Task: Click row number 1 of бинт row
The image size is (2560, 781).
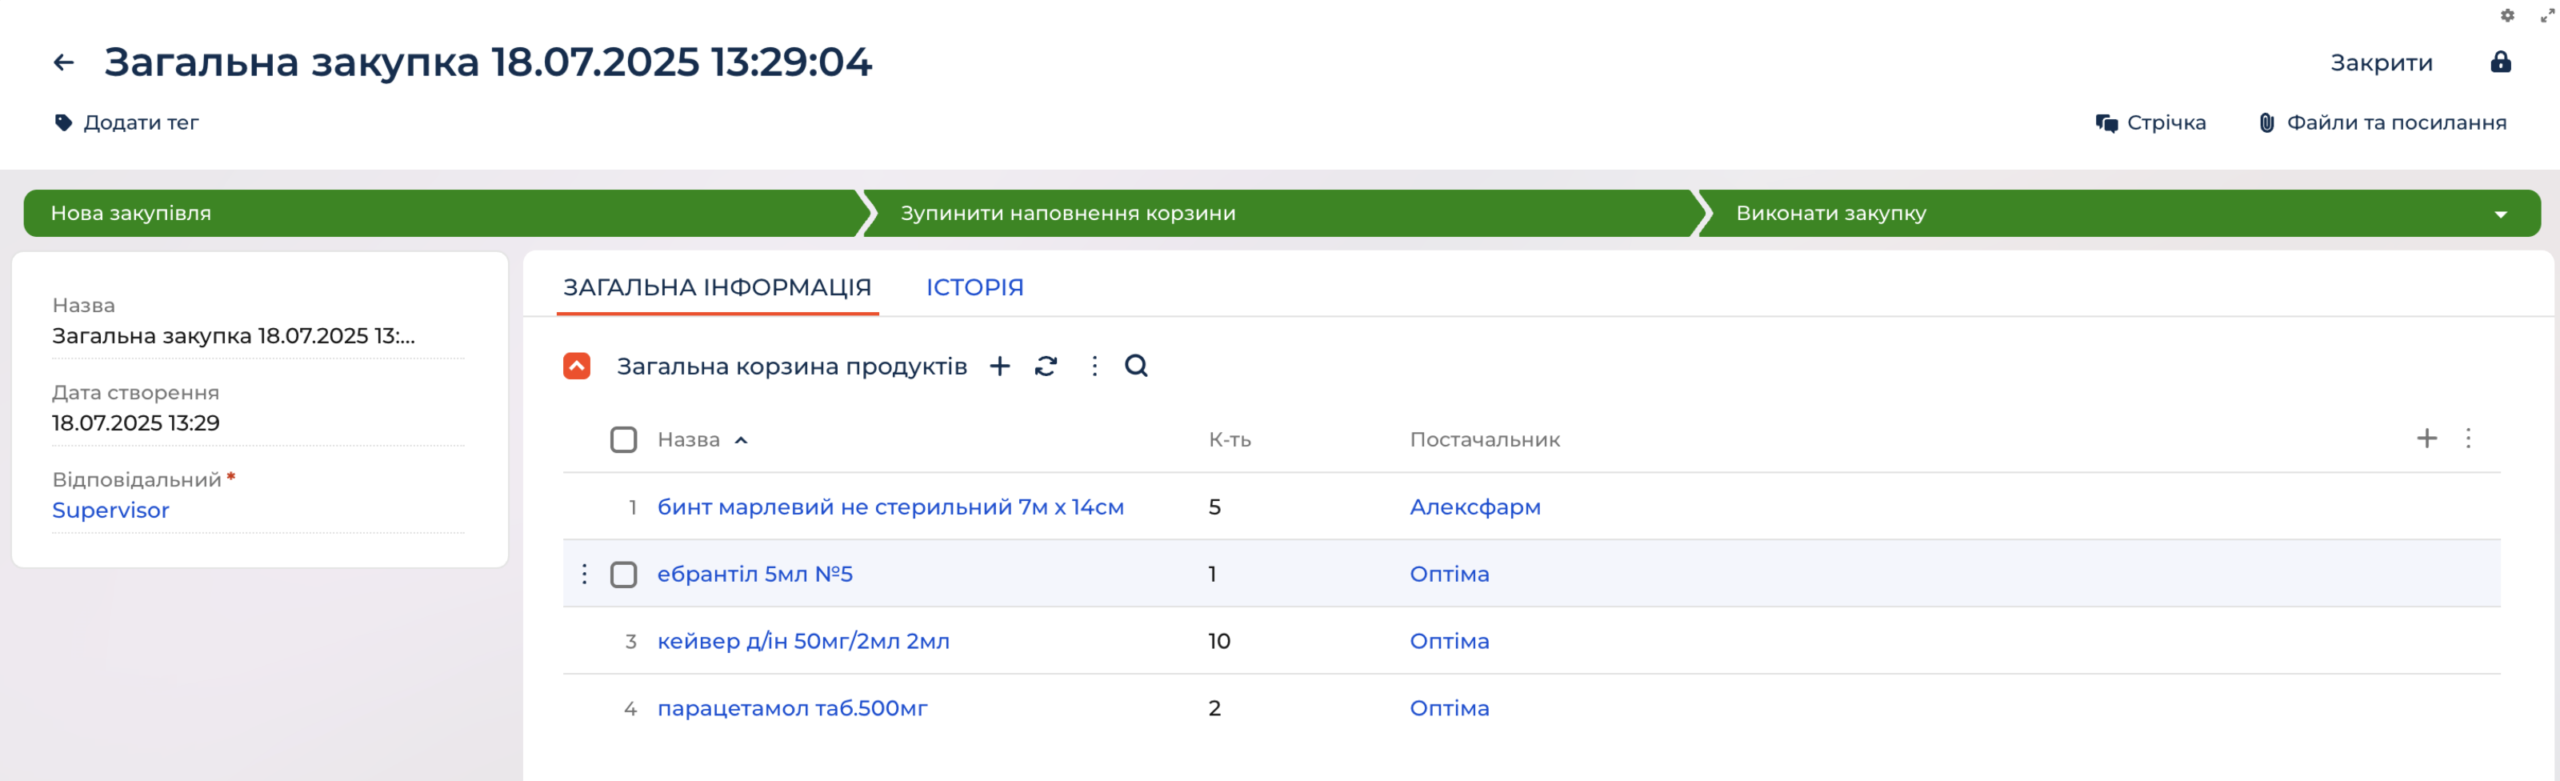Action: (x=632, y=507)
